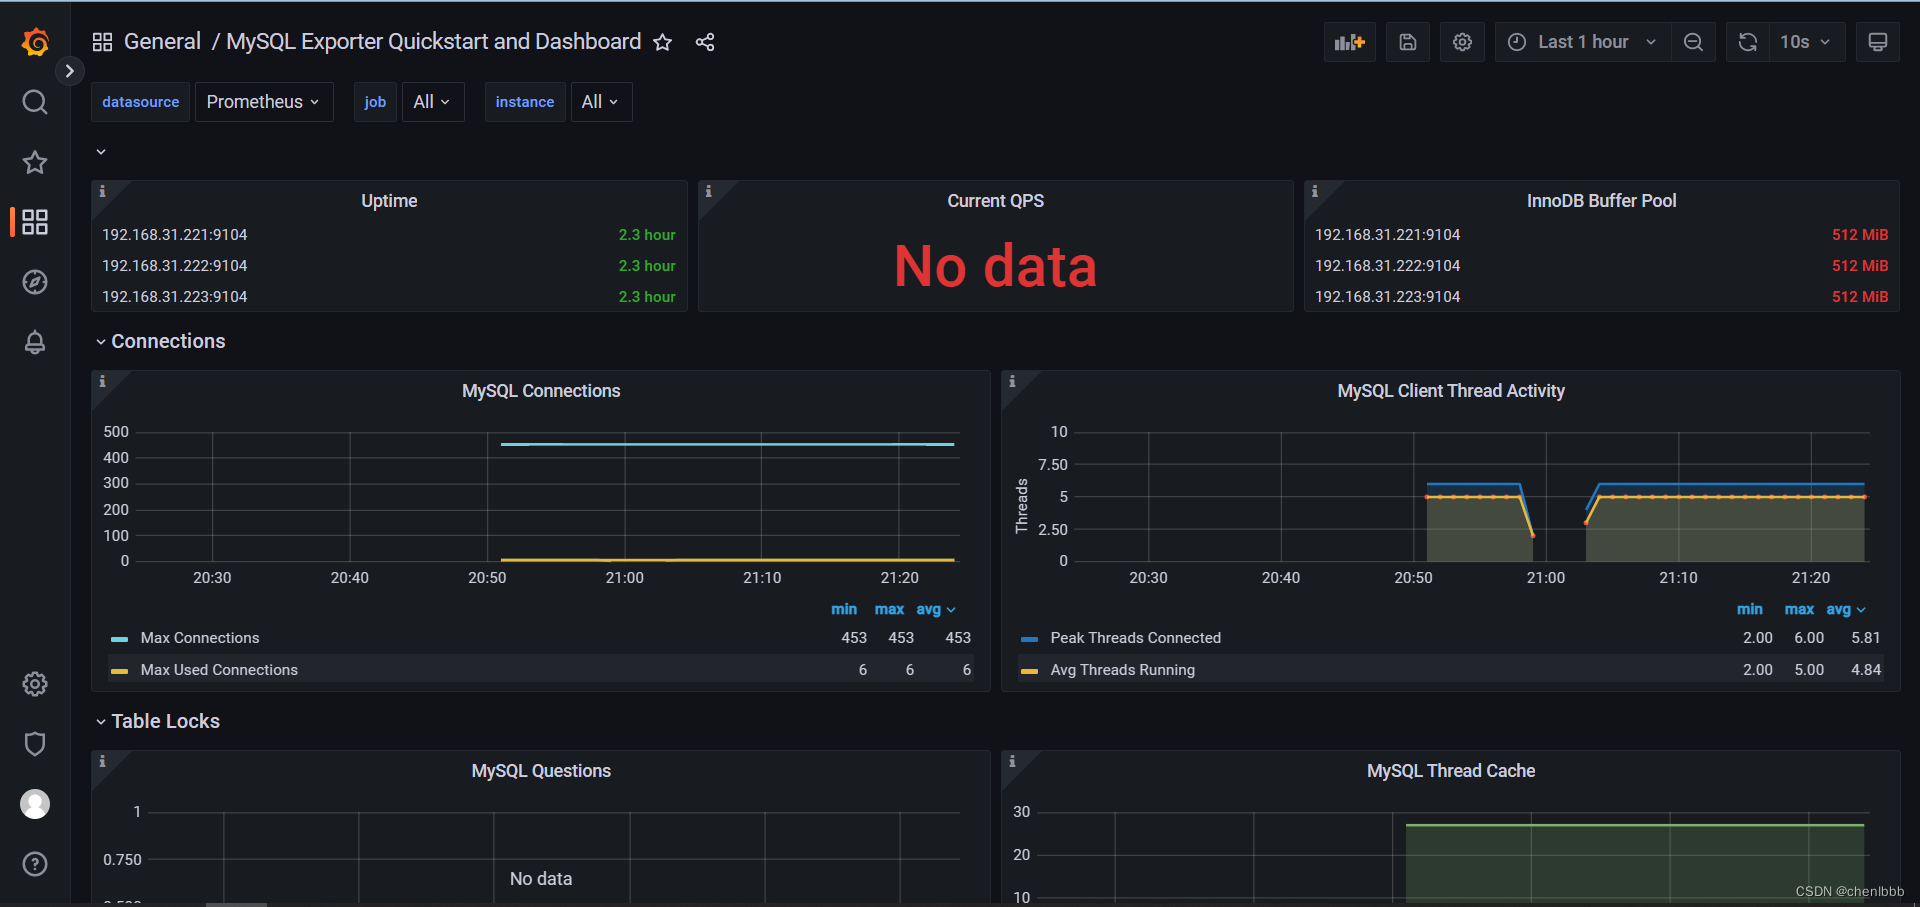Show InnoDB Buffer Pool info icon
Viewport: 1920px width, 907px height.
pyautogui.click(x=1315, y=191)
